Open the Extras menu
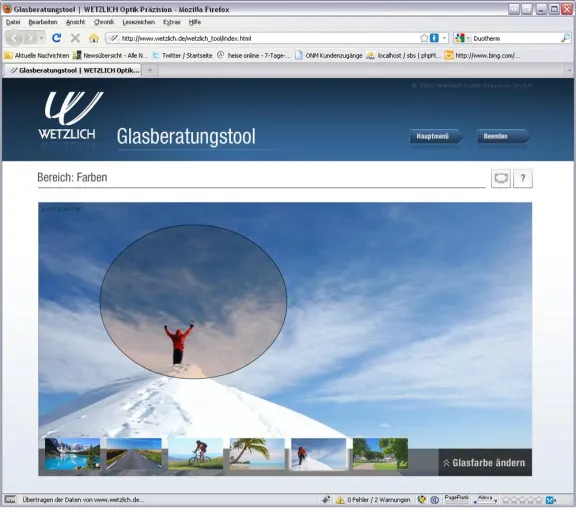The height and width of the screenshot is (508, 576). 172,22
